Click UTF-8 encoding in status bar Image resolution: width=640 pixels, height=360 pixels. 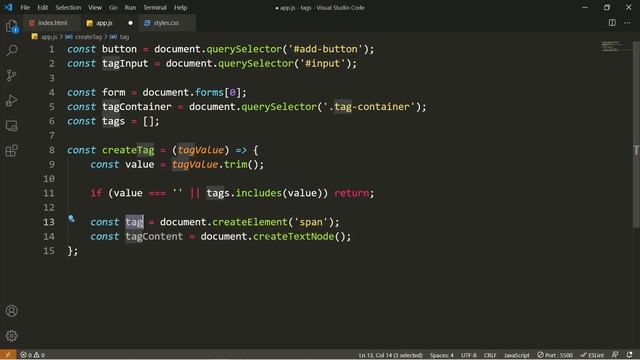(469, 355)
